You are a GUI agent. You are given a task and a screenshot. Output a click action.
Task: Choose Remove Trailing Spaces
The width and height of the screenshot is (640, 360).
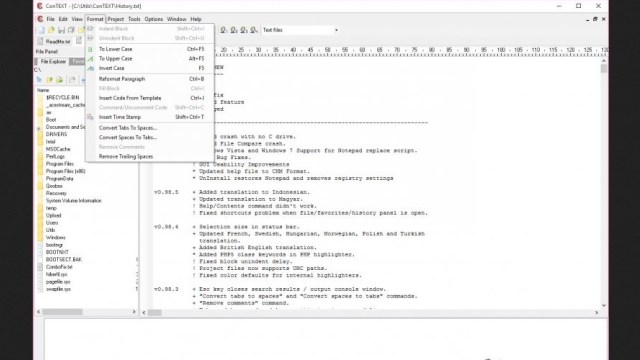tap(150, 157)
